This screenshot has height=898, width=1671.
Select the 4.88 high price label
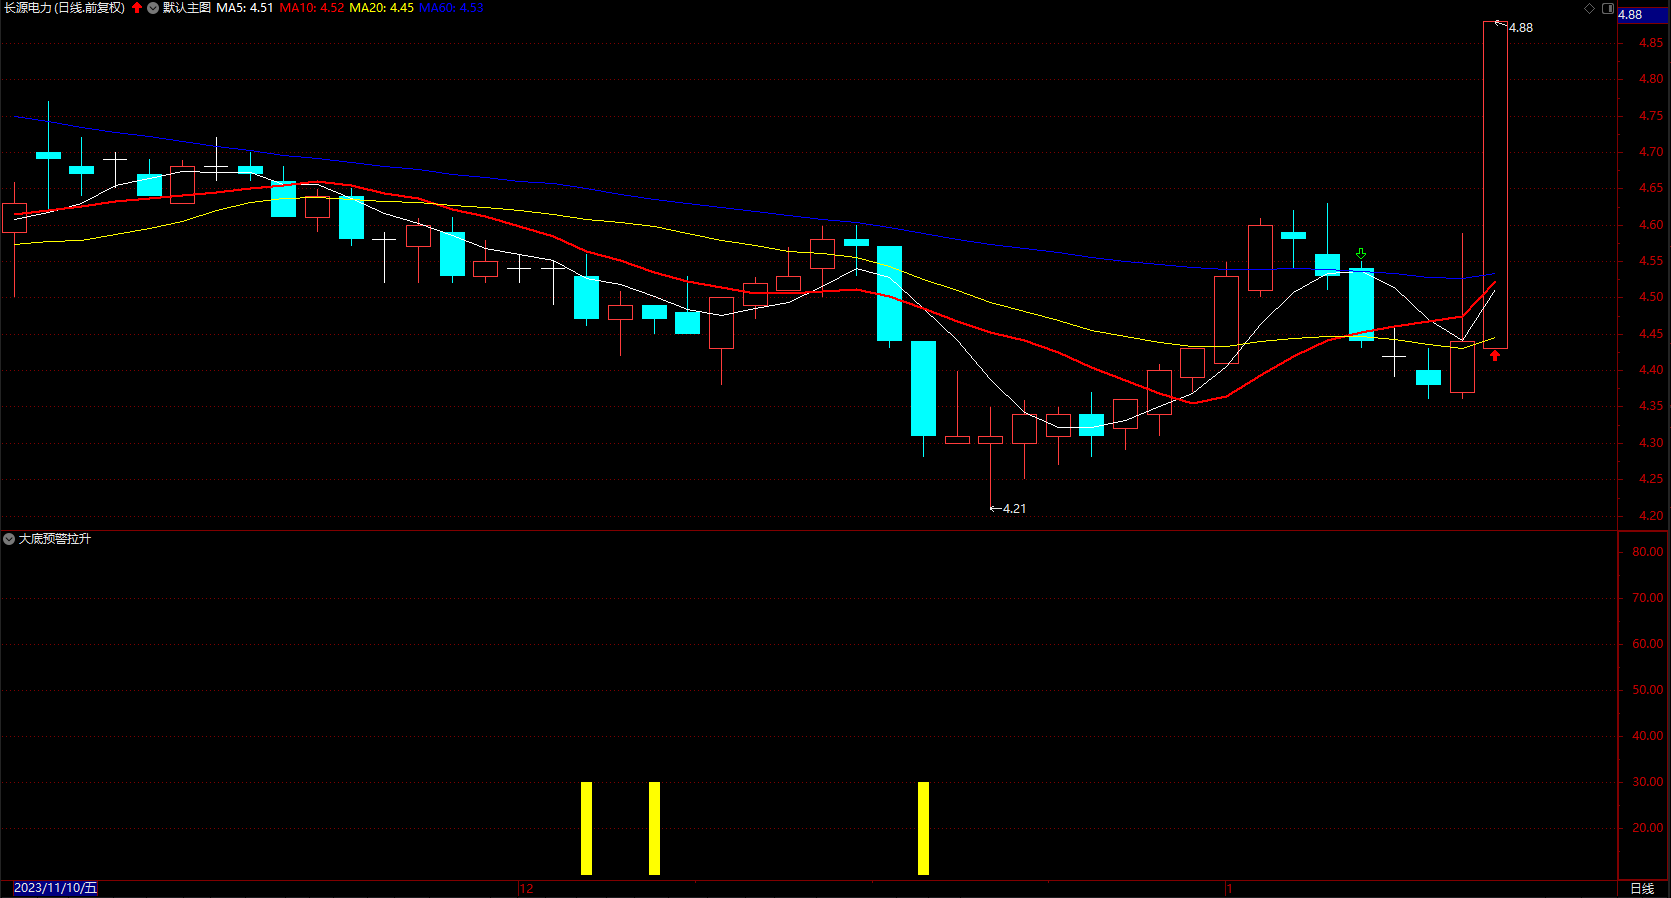pos(1521,28)
